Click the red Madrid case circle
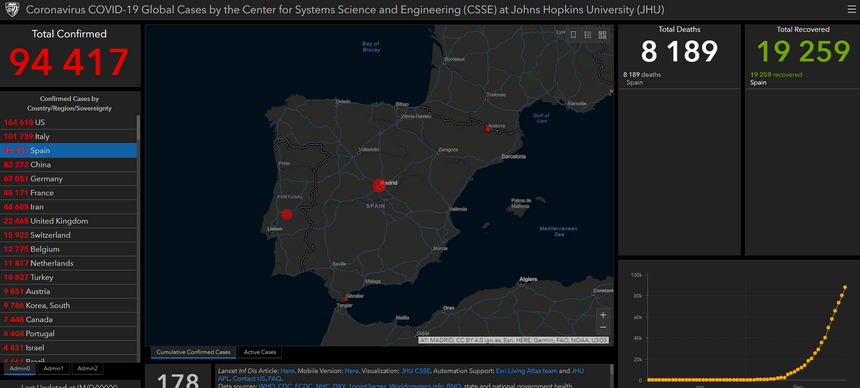Screen dimensions: 860x388 coord(380,185)
